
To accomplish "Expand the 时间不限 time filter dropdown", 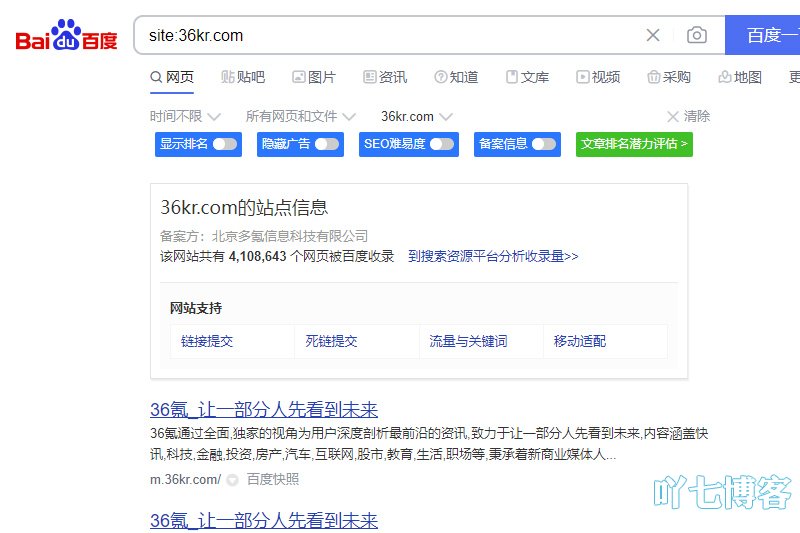I will pyautogui.click(x=185, y=116).
